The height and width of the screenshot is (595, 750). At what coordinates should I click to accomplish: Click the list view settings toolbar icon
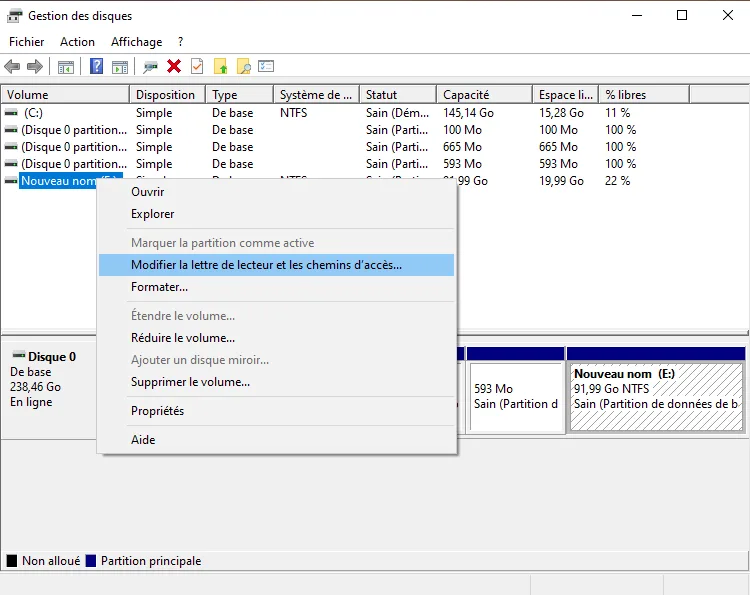pos(266,66)
